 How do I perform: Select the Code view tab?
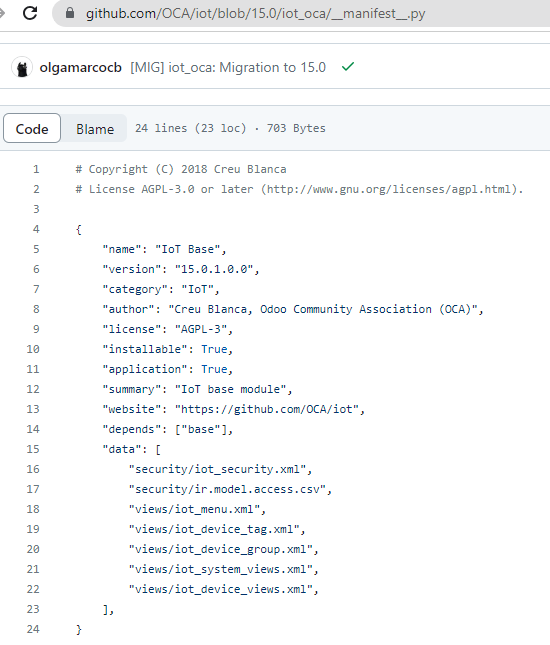click(x=32, y=129)
